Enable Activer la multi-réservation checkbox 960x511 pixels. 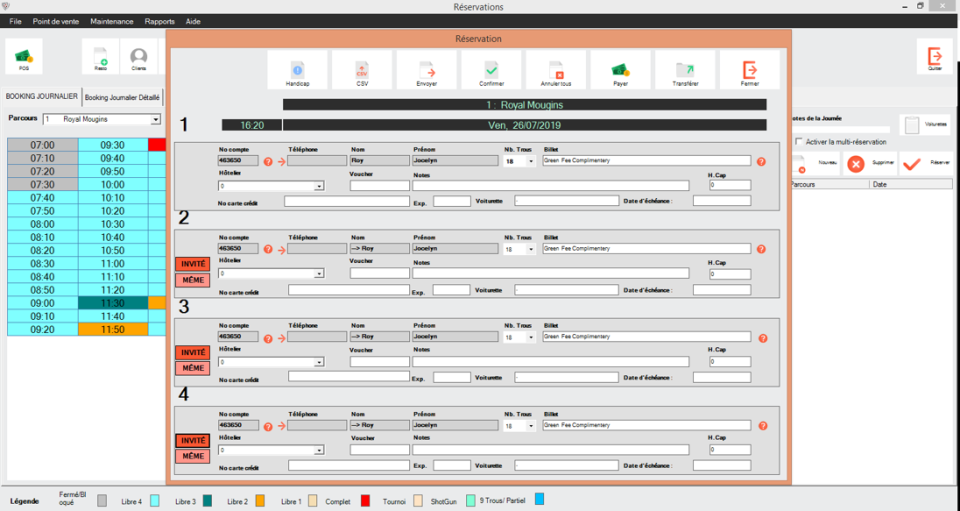click(x=798, y=141)
